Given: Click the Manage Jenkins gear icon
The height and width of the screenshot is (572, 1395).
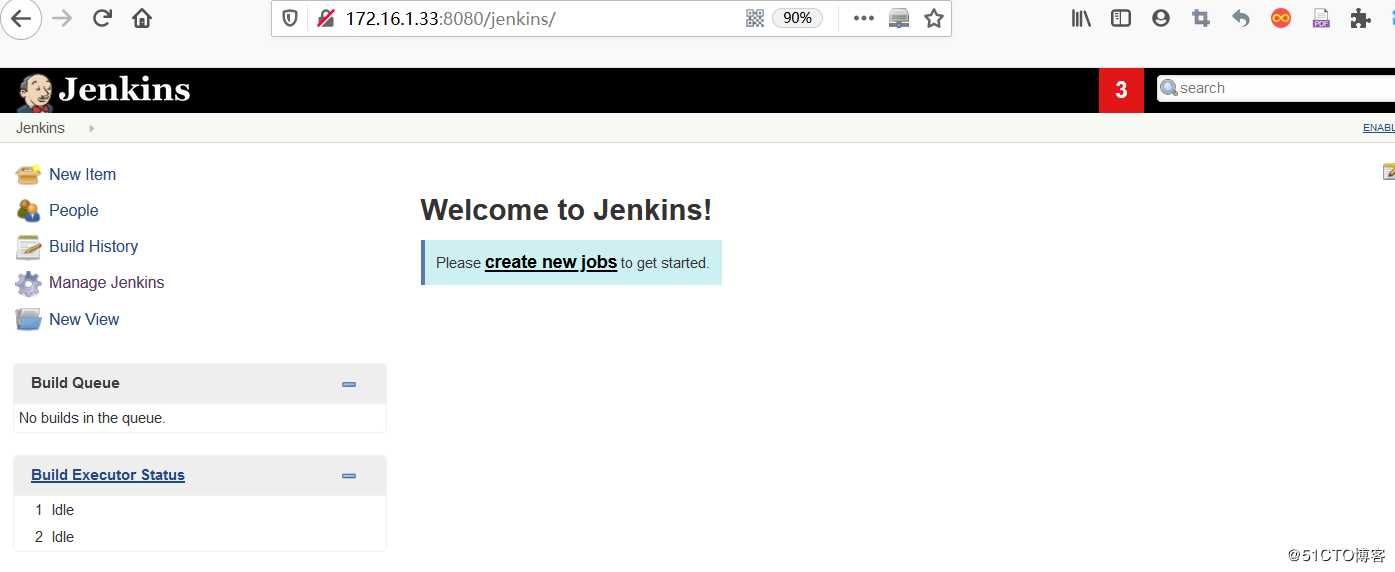Looking at the screenshot, I should pyautogui.click(x=28, y=283).
